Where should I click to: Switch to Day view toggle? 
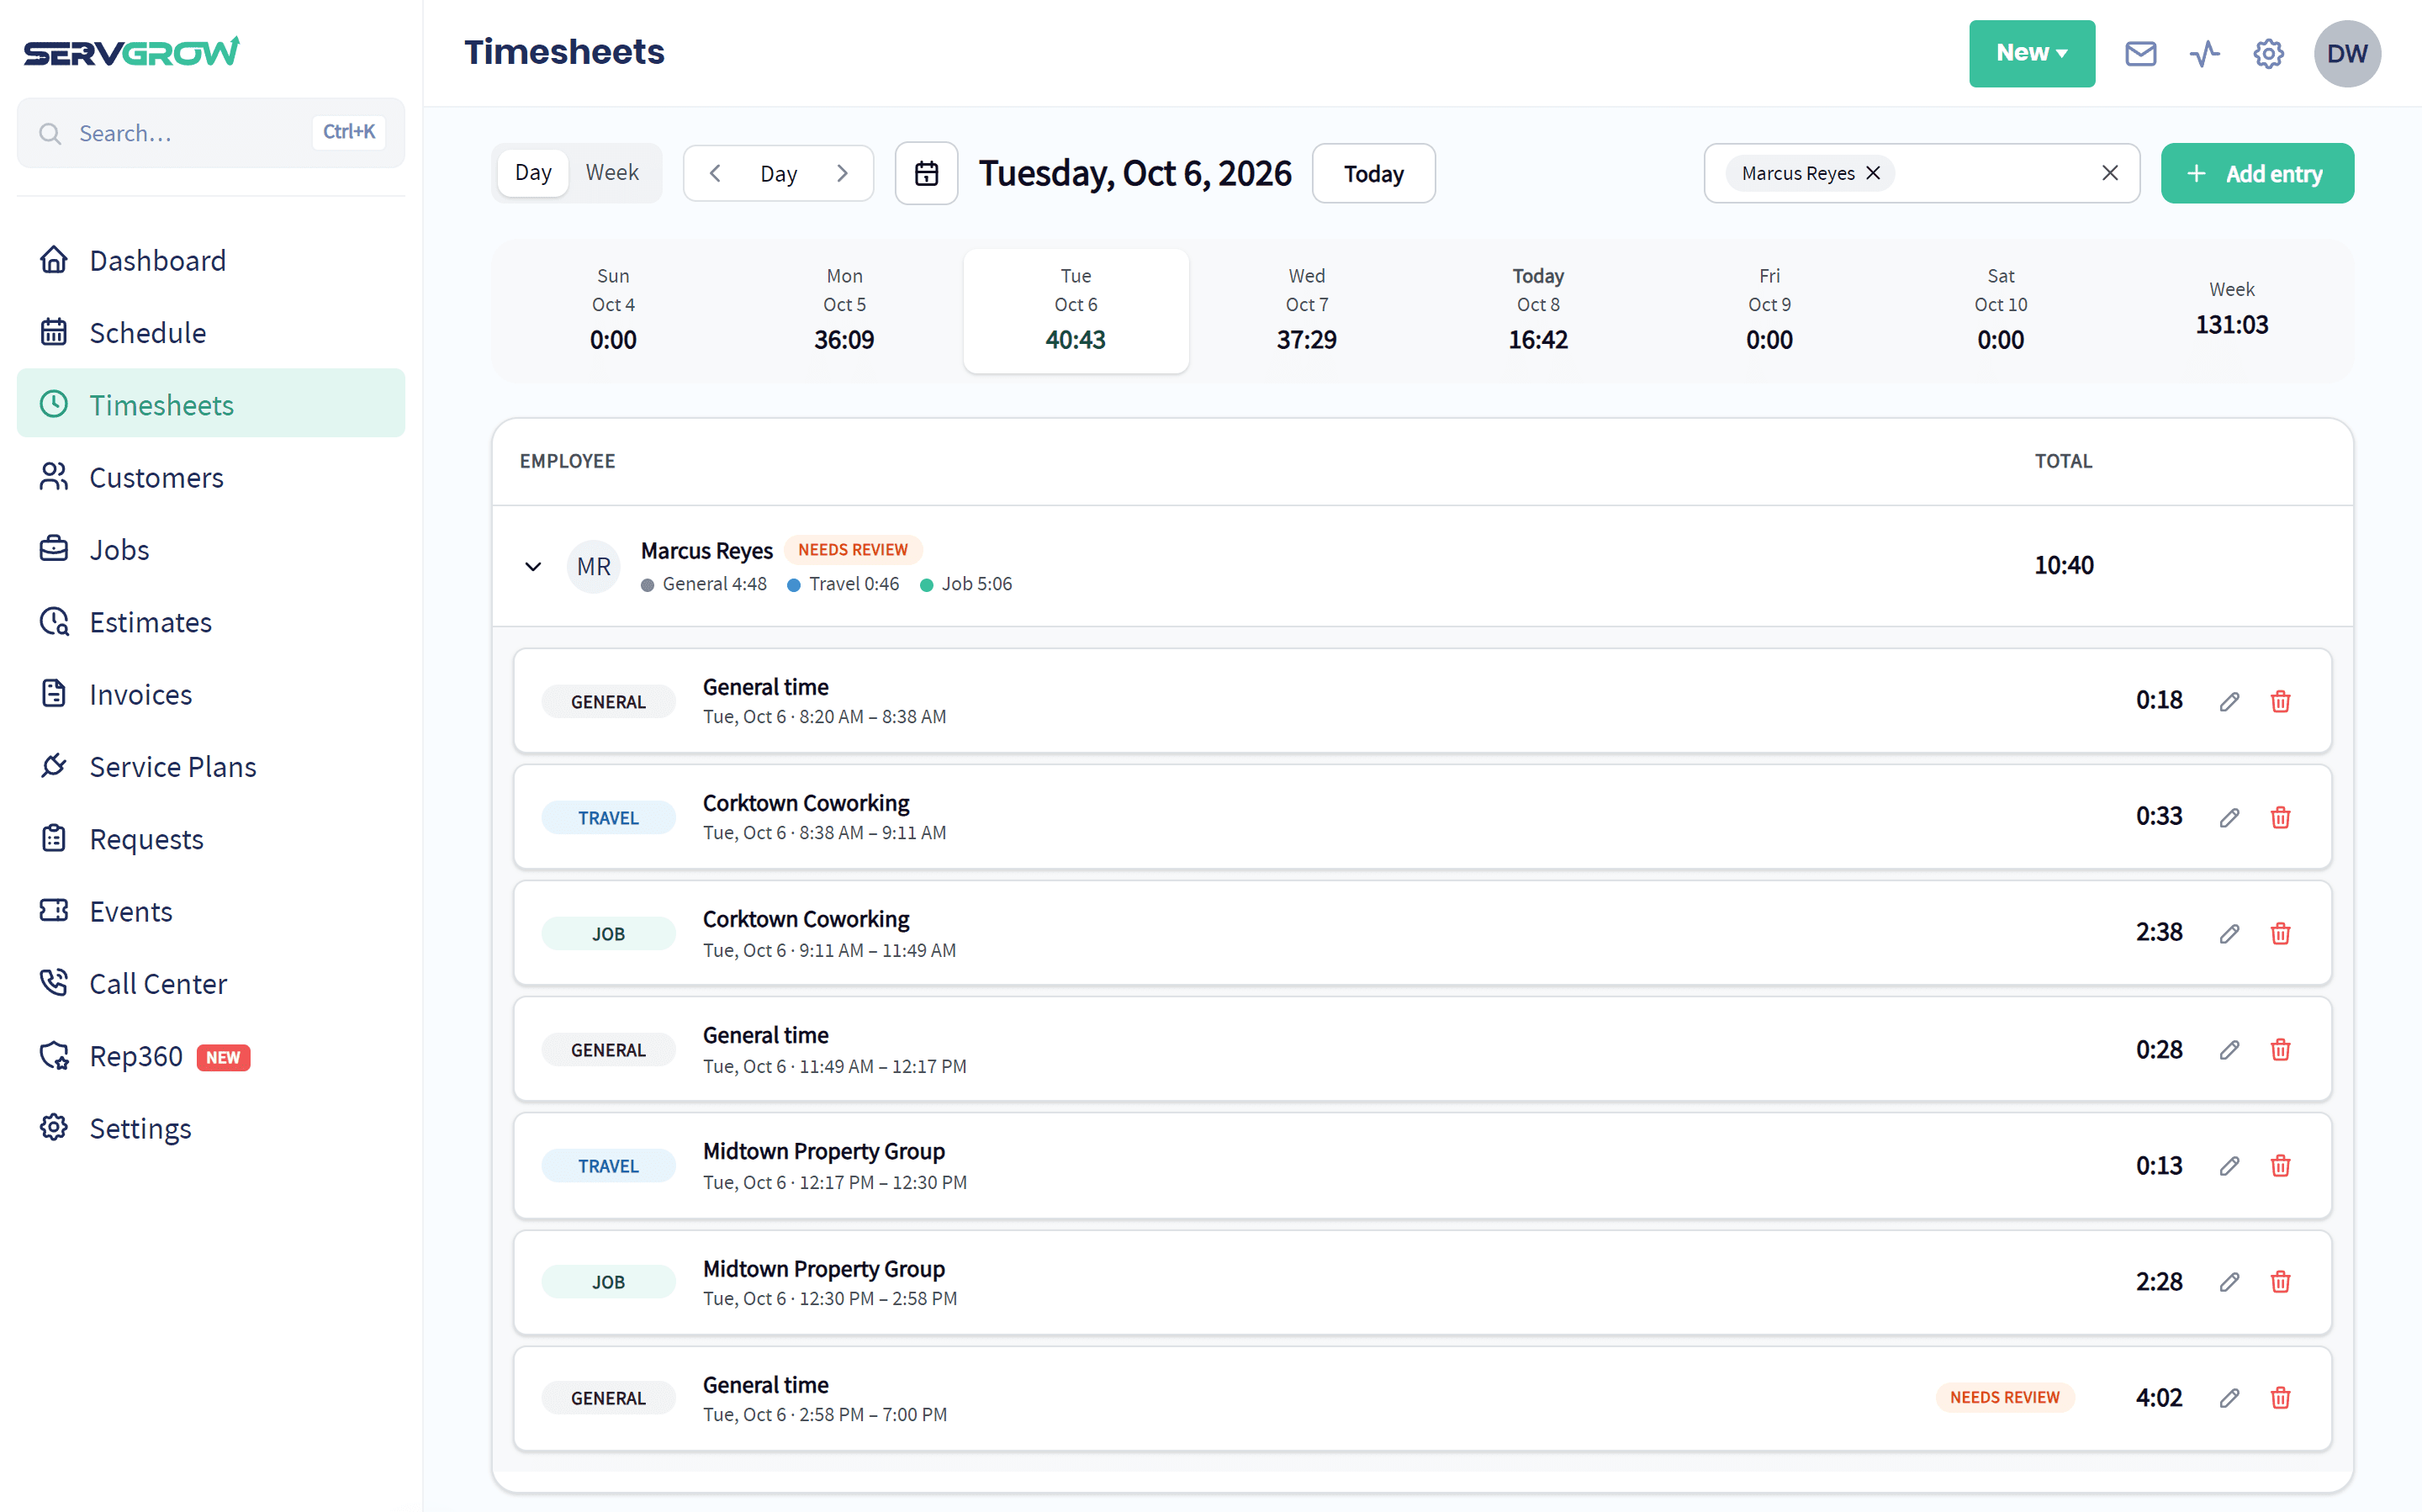(x=533, y=173)
